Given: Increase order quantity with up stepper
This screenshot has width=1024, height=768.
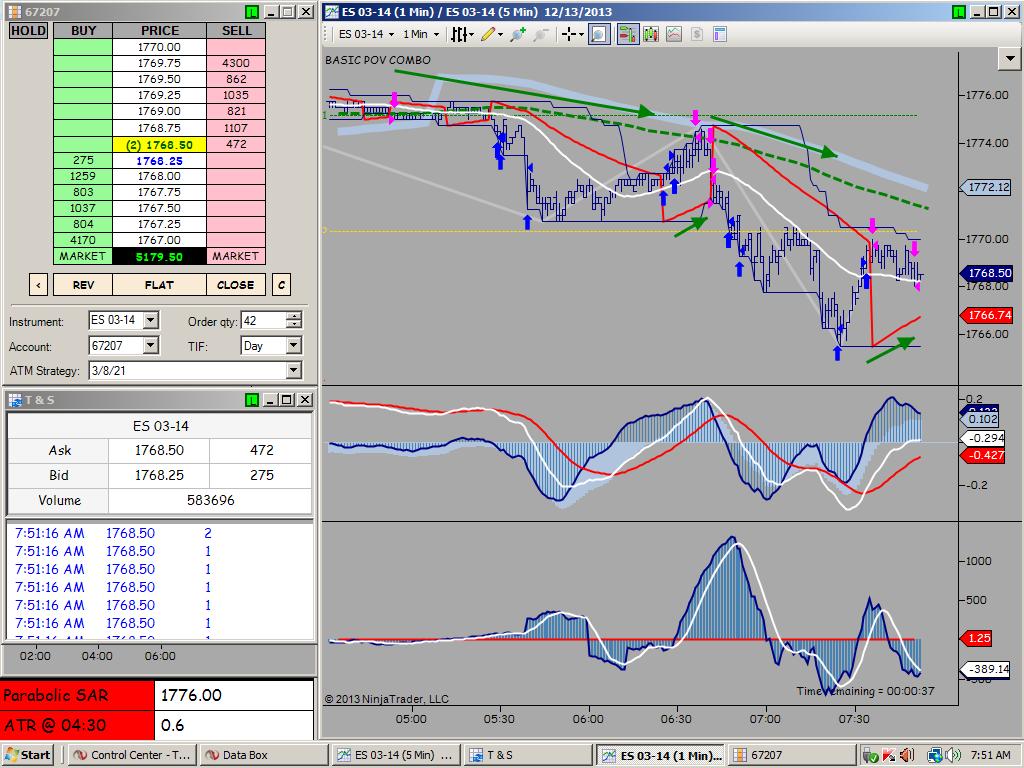Looking at the screenshot, I should point(295,316).
